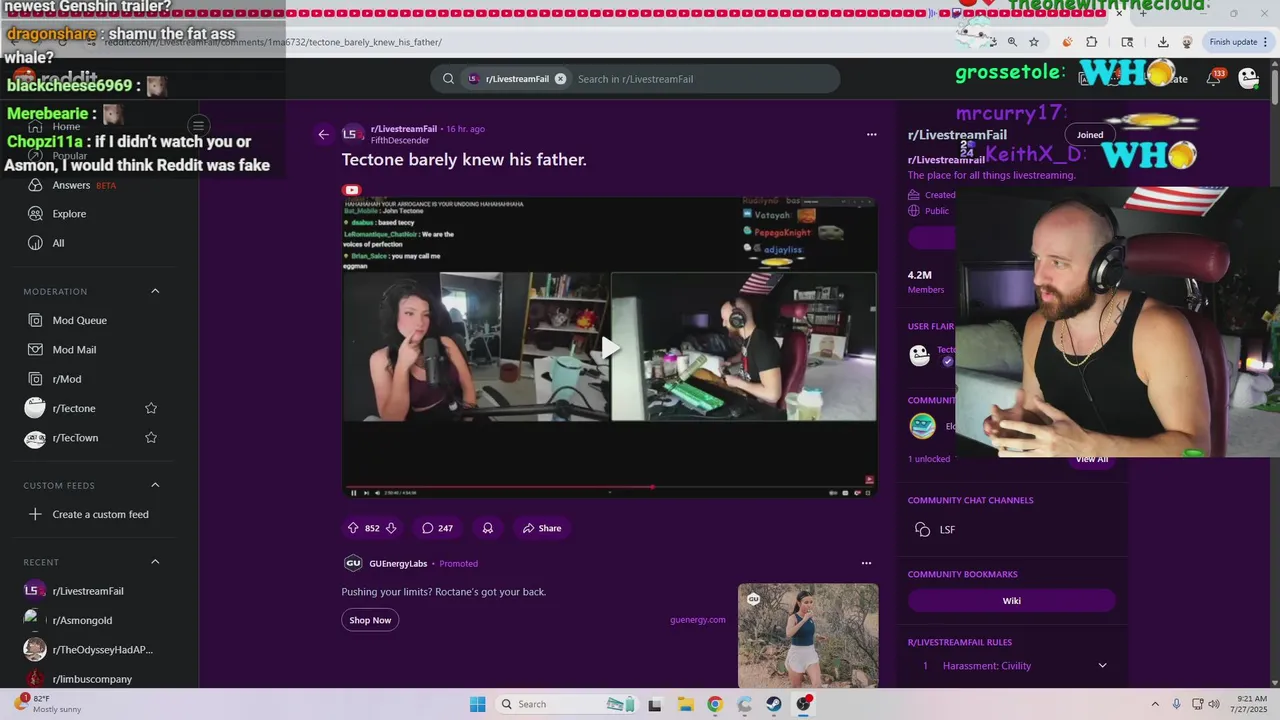Open notifications bell showing 133

pos(1214,78)
